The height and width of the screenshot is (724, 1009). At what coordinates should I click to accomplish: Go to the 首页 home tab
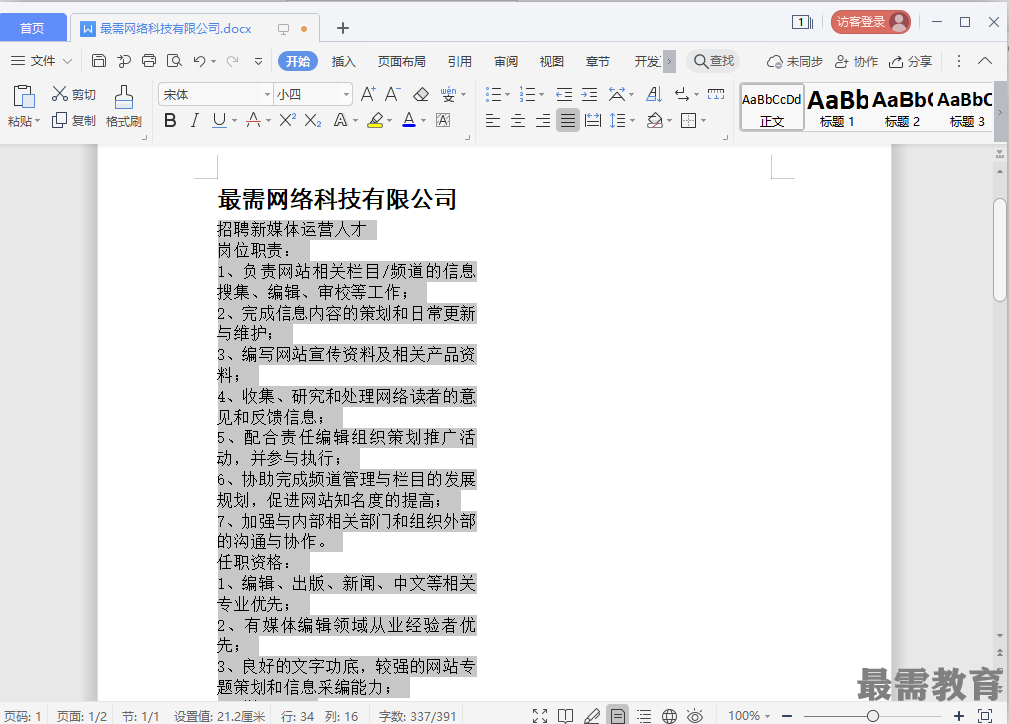(x=32, y=28)
